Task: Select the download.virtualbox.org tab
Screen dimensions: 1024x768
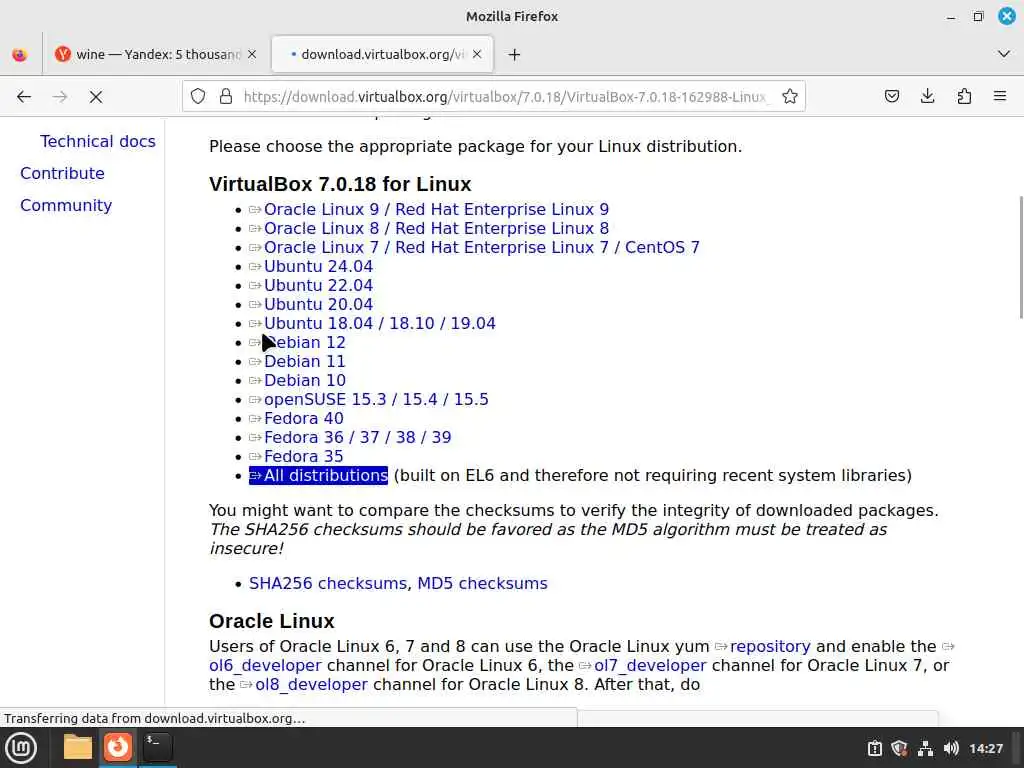Action: 382,54
